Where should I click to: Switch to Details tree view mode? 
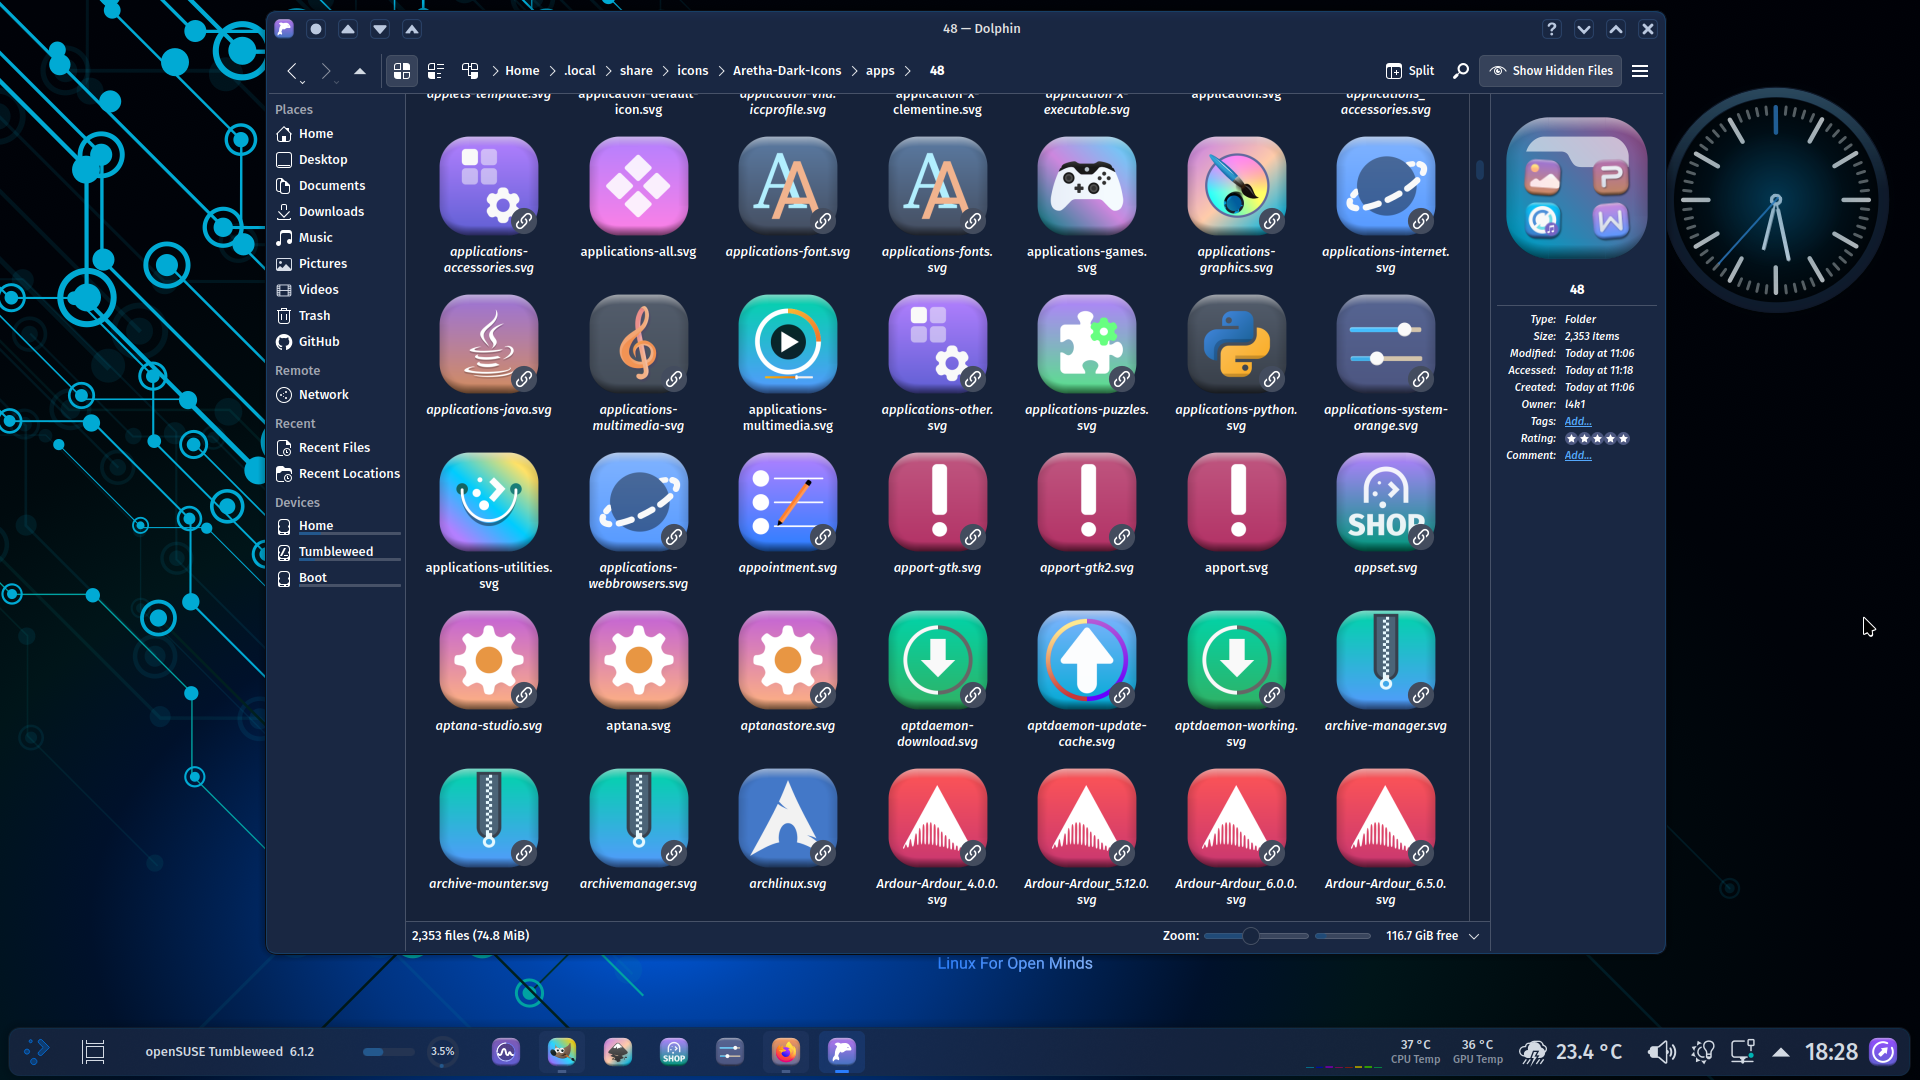(x=470, y=71)
